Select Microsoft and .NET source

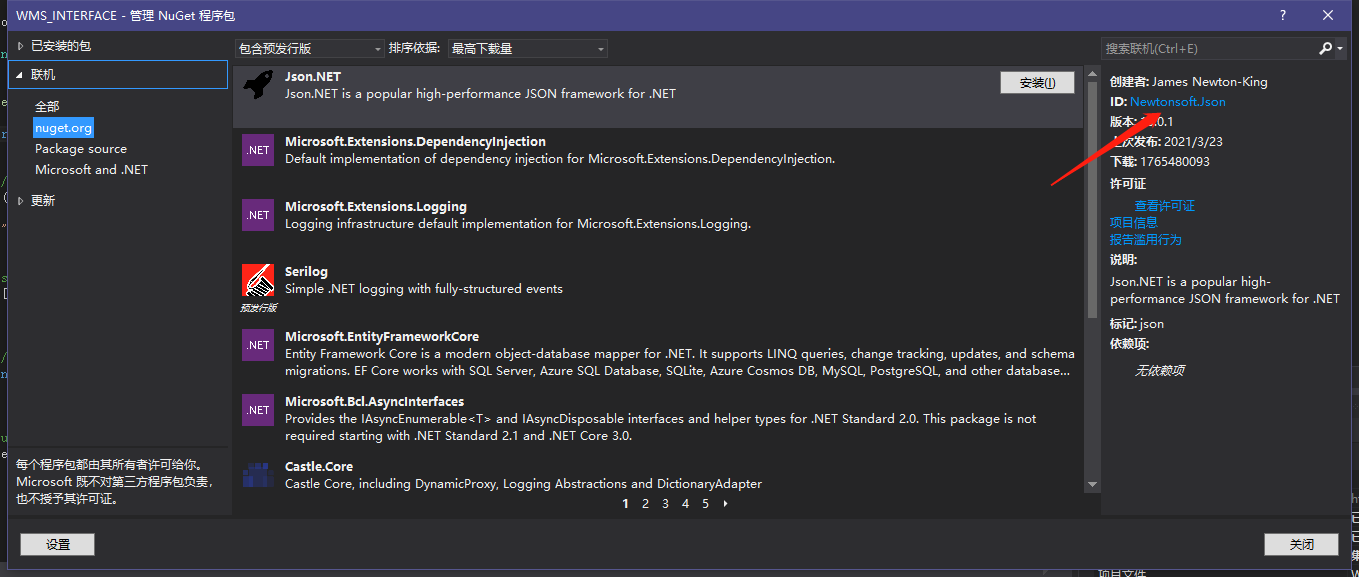(91, 170)
